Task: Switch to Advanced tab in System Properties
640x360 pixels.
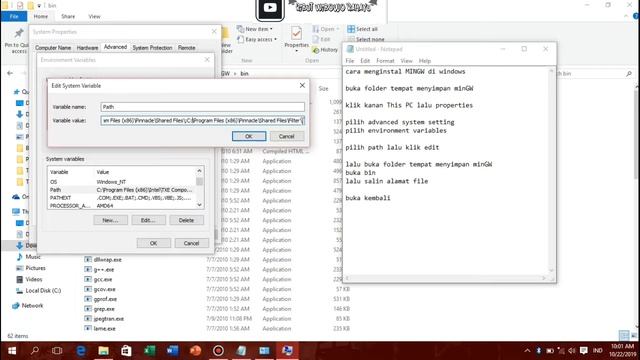Action: point(115,47)
